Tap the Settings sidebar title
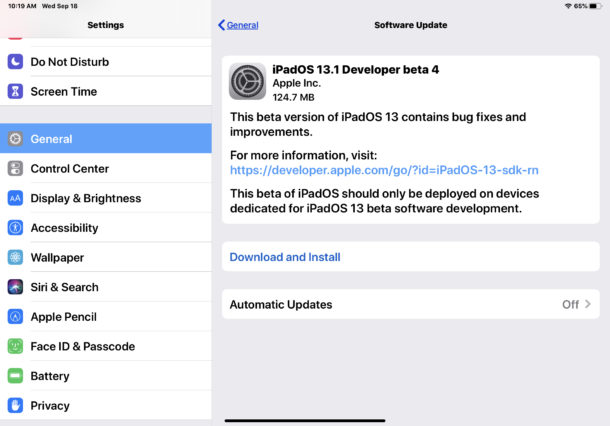Screen dimensions: 610x426 point(105,25)
